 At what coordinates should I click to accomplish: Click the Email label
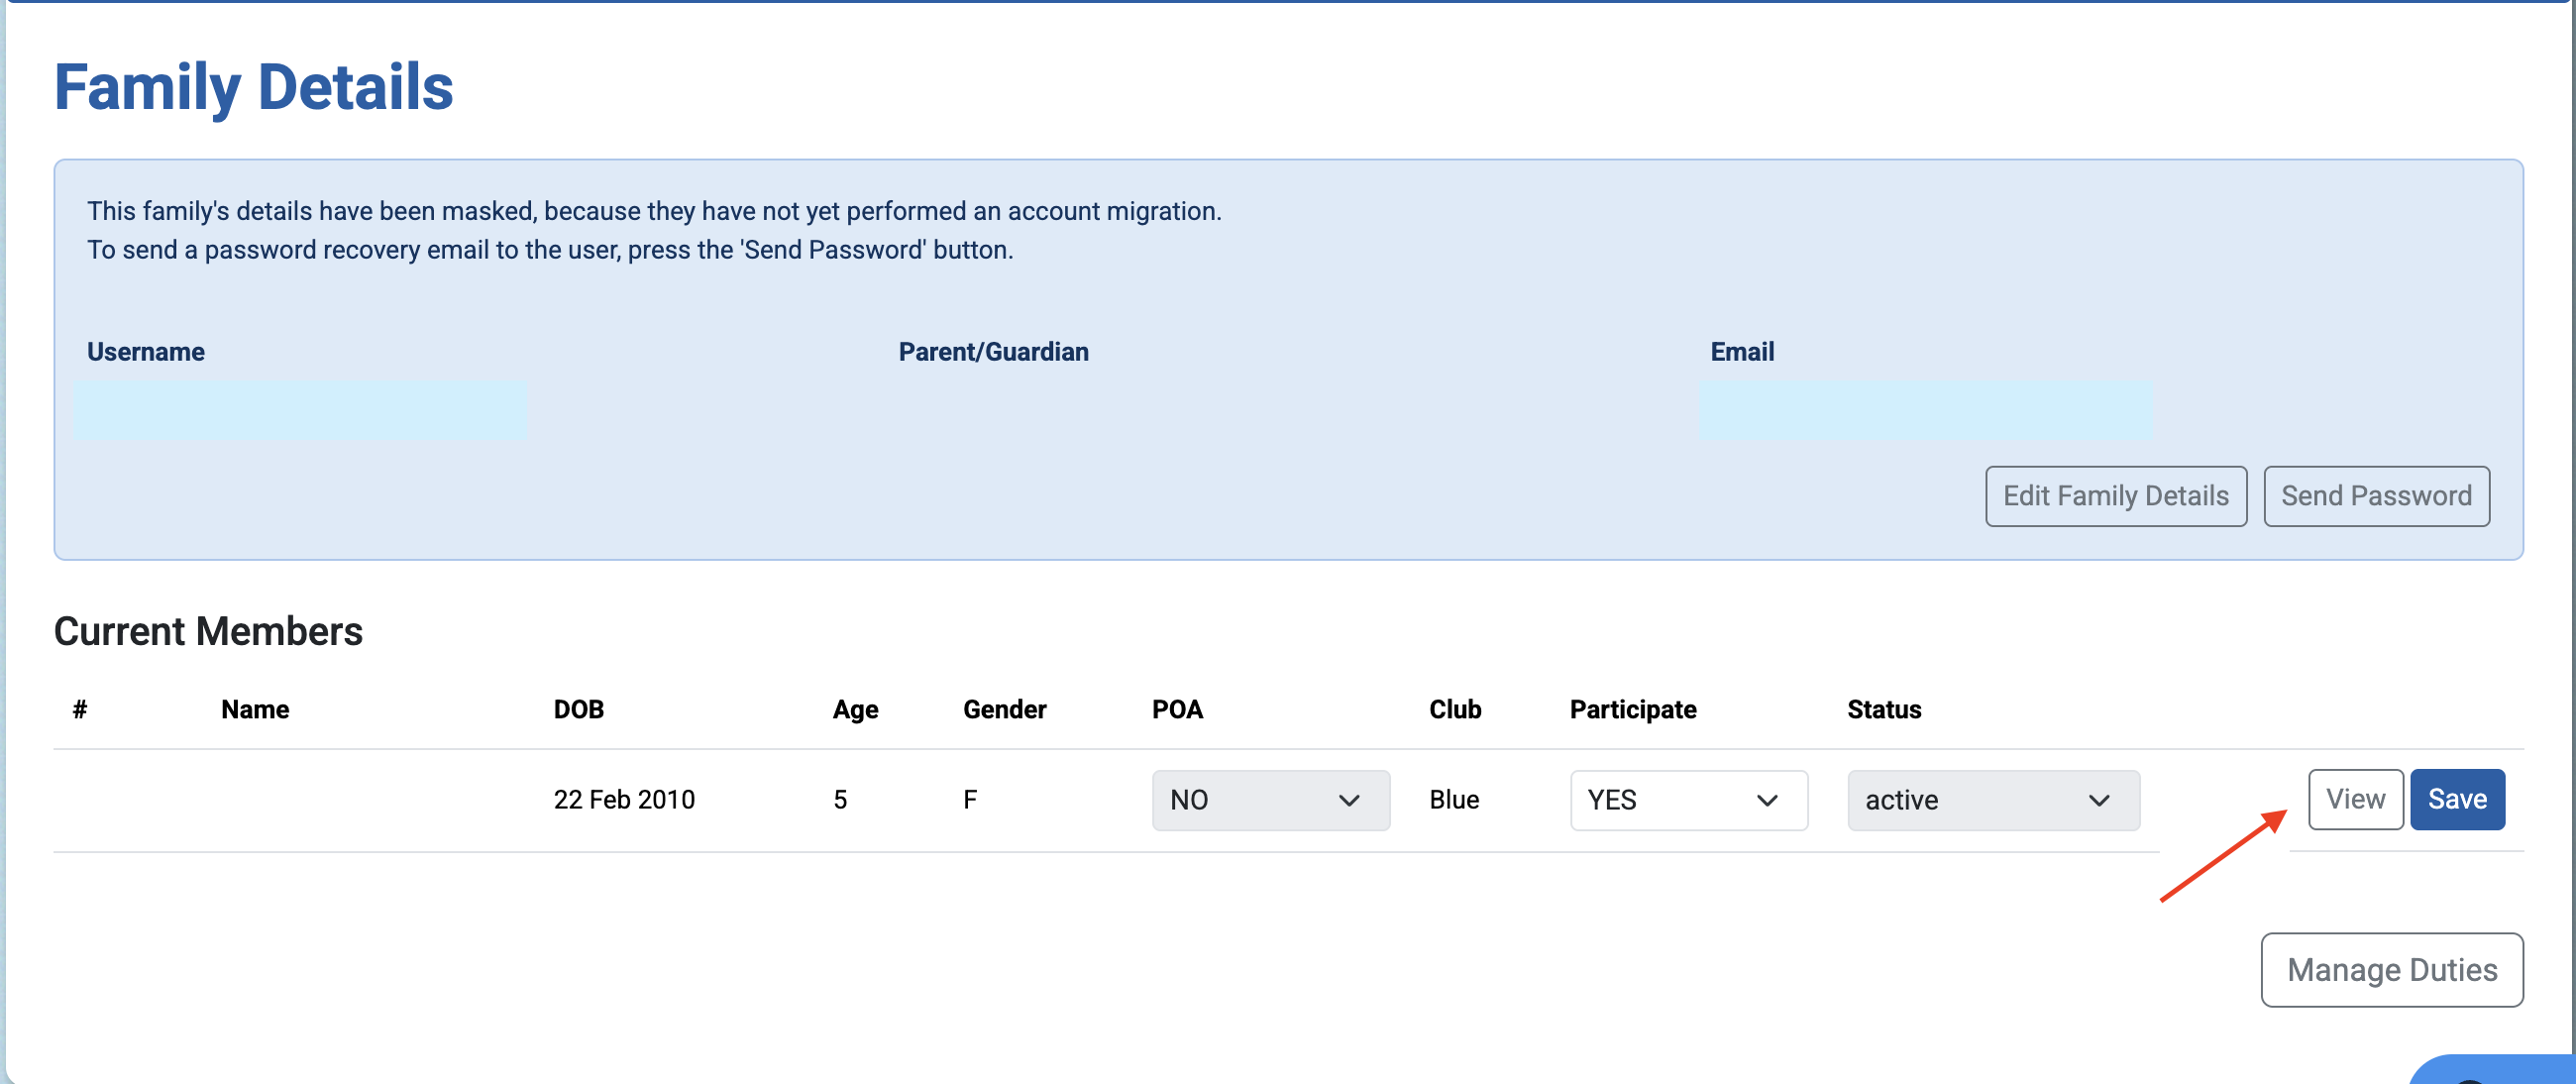[1742, 352]
